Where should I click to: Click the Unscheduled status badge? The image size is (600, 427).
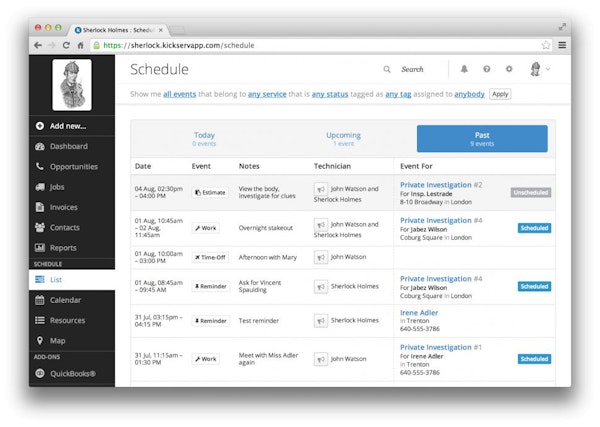click(x=530, y=191)
